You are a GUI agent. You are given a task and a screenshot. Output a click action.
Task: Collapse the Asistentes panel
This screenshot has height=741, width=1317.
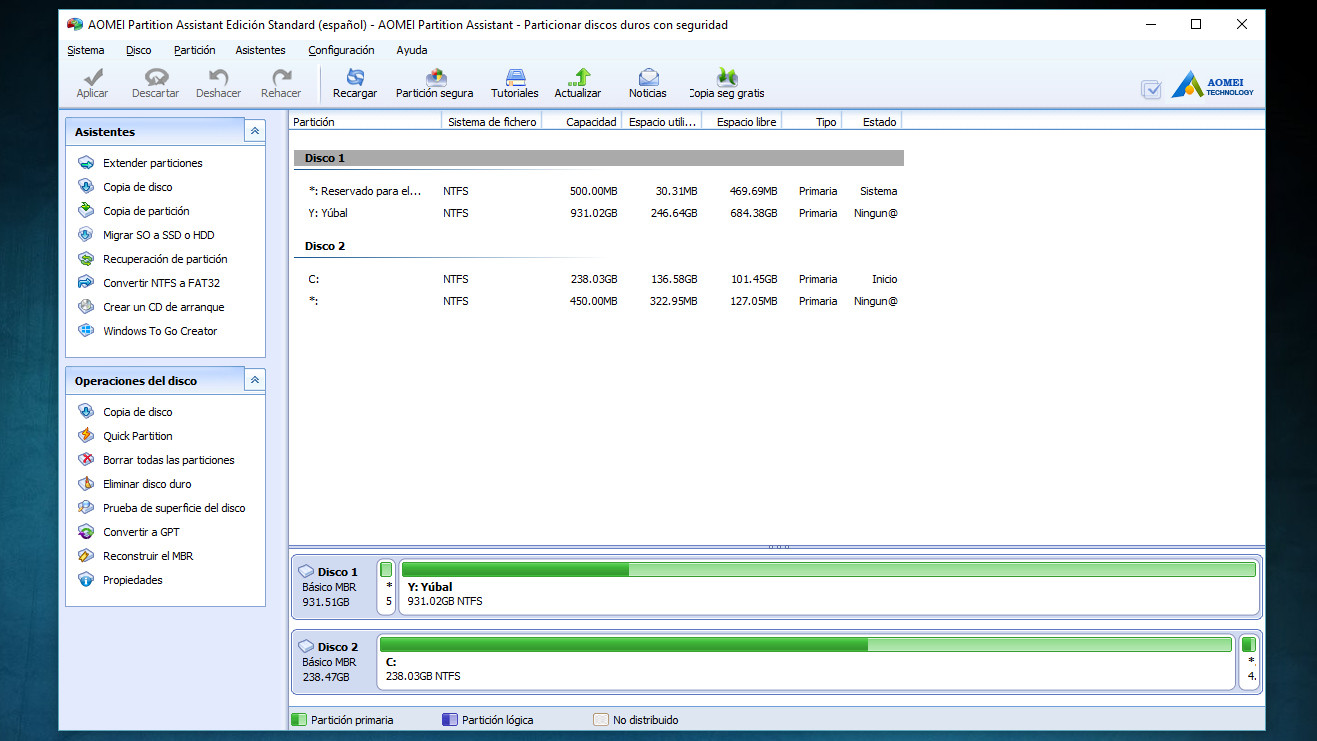tap(255, 131)
